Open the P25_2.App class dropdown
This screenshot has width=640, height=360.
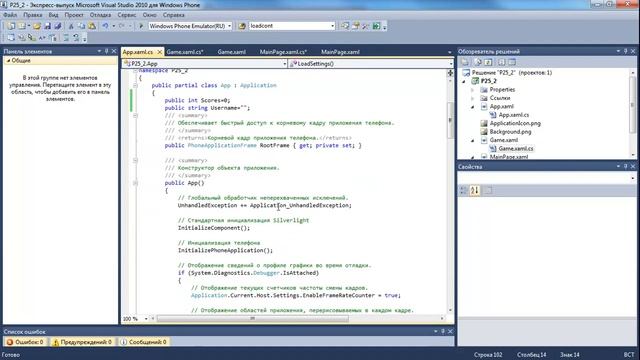click(284, 64)
